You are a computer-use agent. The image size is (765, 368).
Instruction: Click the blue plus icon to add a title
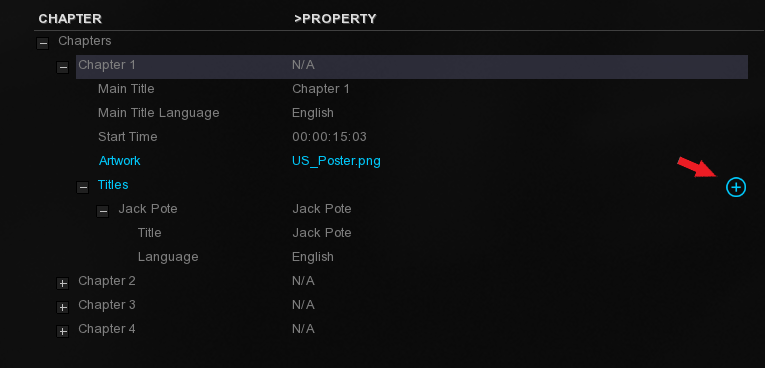[x=736, y=187]
